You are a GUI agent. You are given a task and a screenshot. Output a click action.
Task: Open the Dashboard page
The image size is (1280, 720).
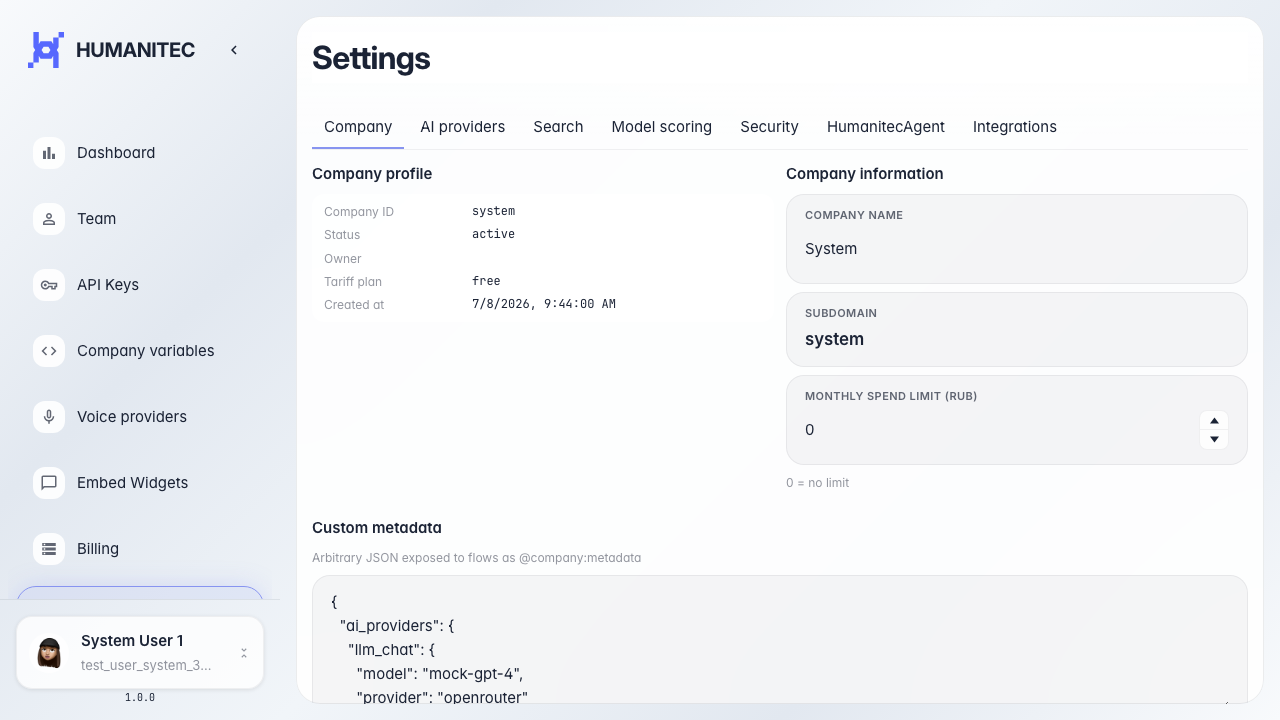coord(140,153)
